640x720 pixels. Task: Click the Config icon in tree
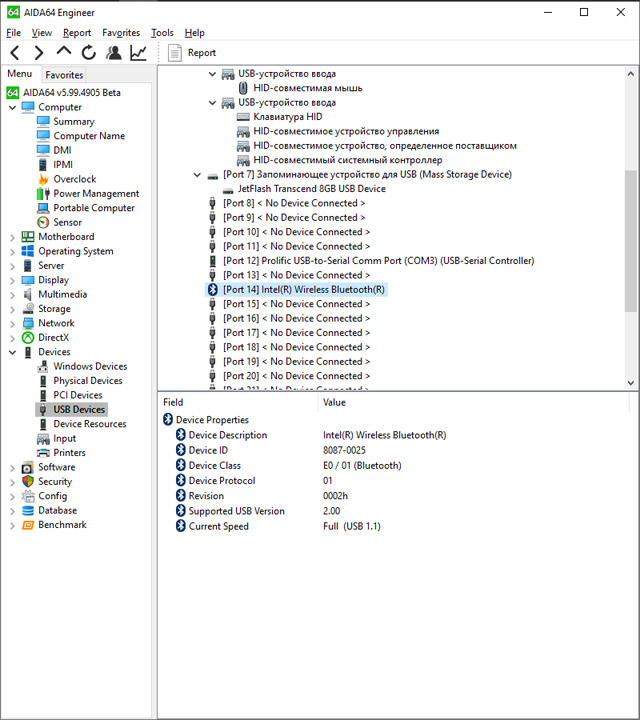28,496
